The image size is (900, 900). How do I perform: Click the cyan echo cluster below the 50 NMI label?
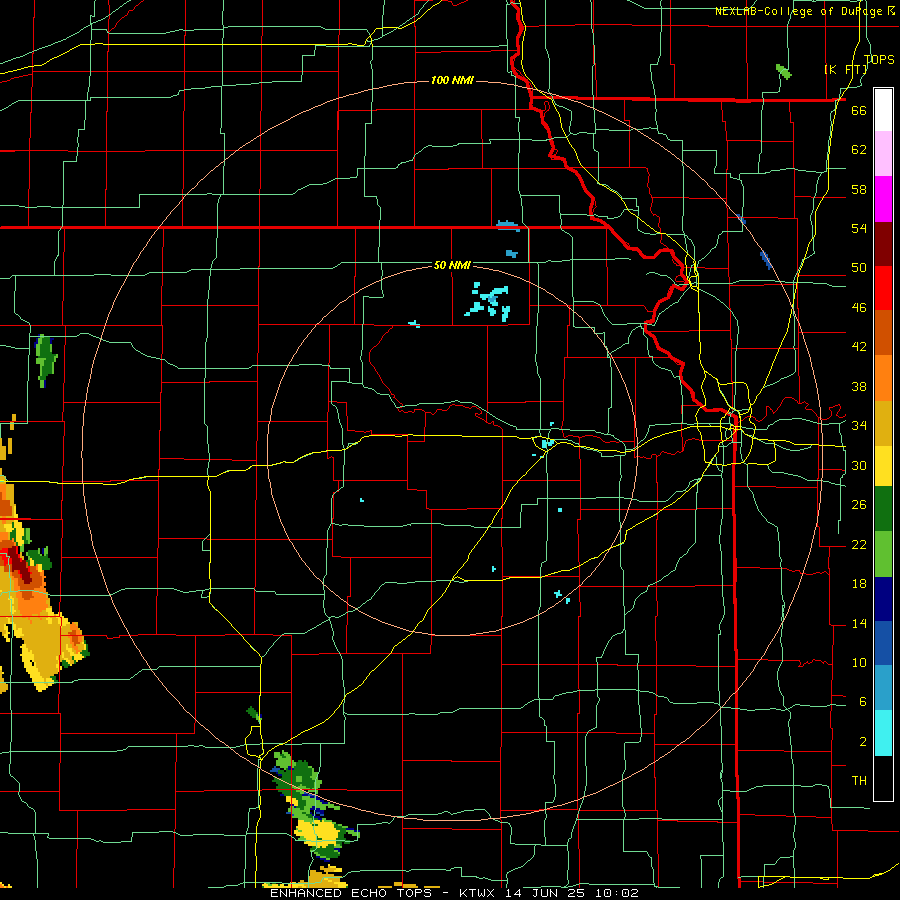point(488,301)
